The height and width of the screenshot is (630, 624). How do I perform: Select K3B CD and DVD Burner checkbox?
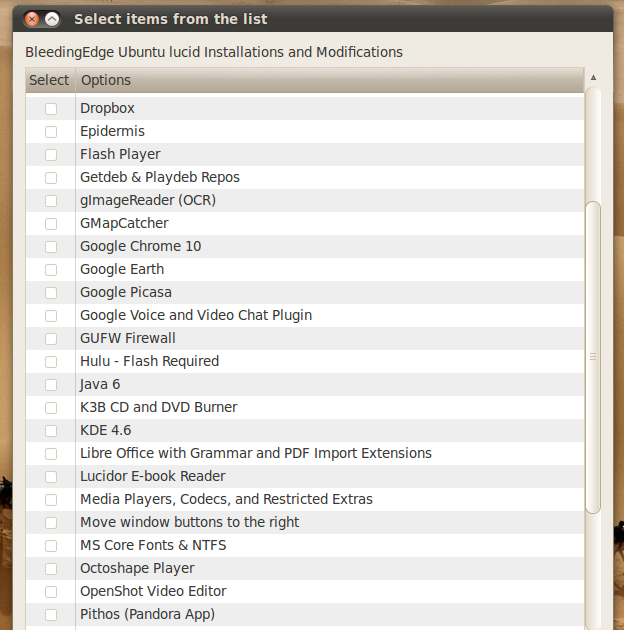(51, 408)
